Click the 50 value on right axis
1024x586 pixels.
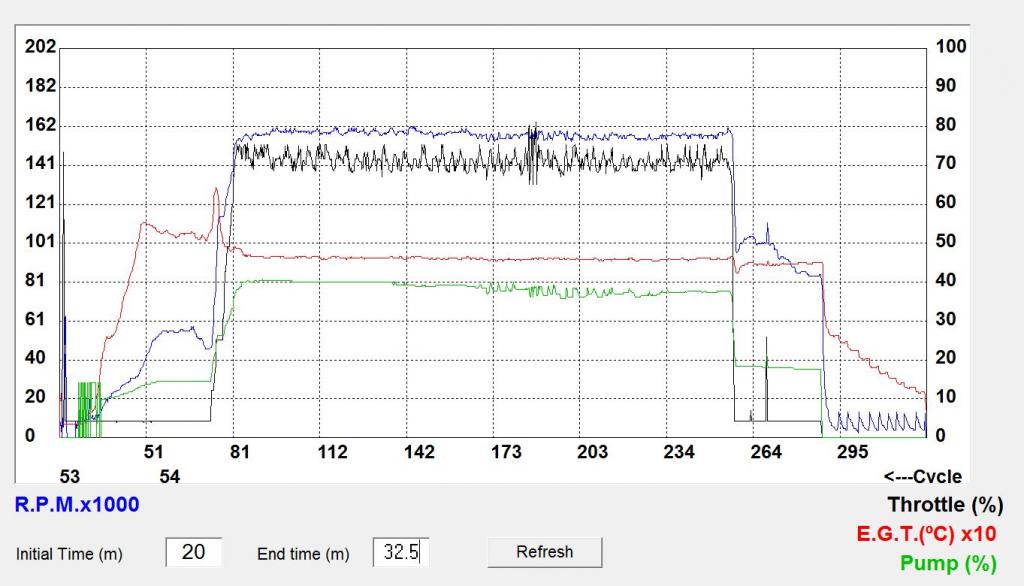[946, 242]
